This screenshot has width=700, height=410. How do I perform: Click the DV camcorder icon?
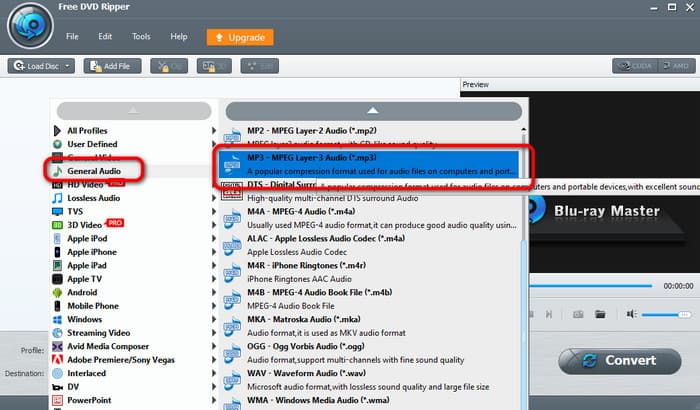click(57, 387)
